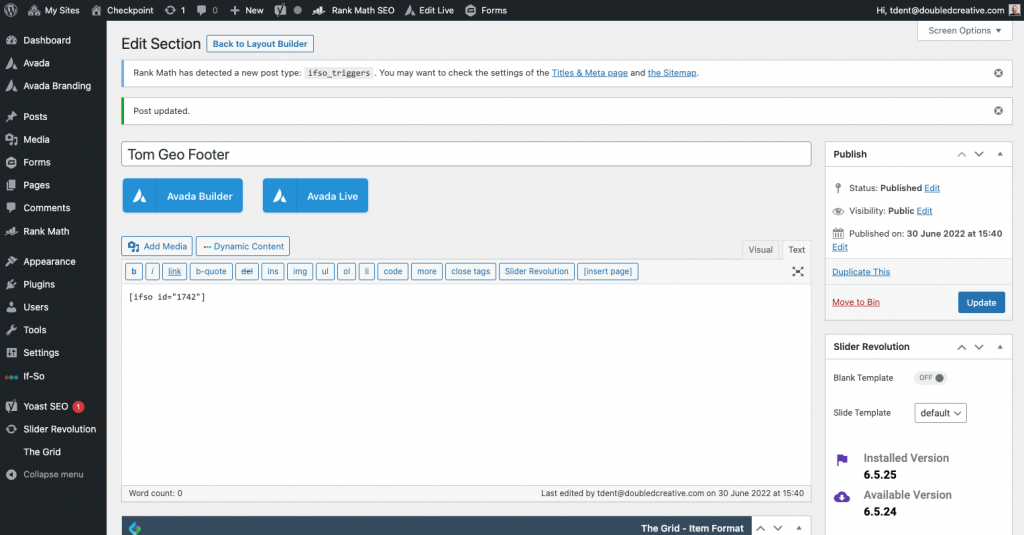Click the Yoast icon in admin bar

pyautogui.click(x=280, y=10)
